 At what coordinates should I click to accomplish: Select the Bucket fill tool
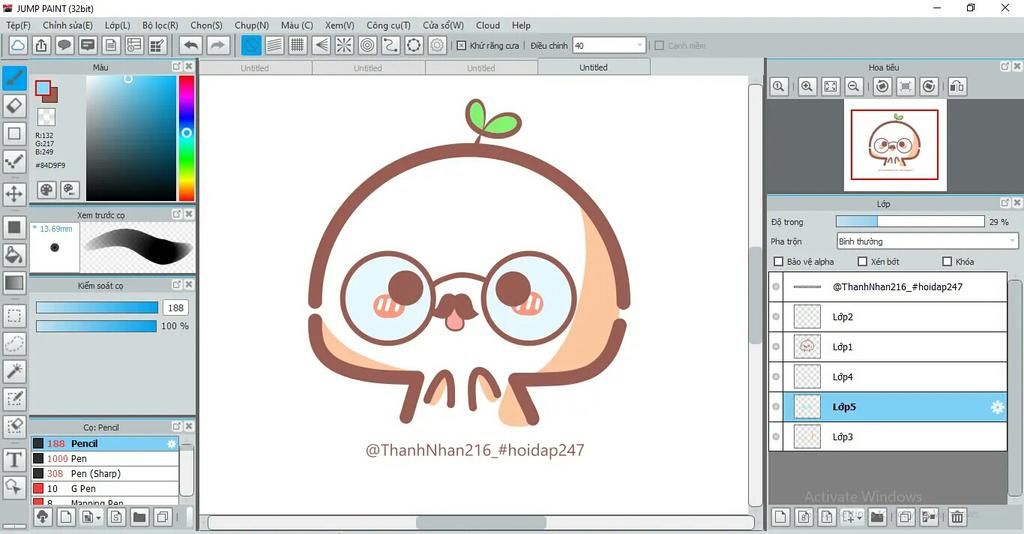click(x=14, y=255)
